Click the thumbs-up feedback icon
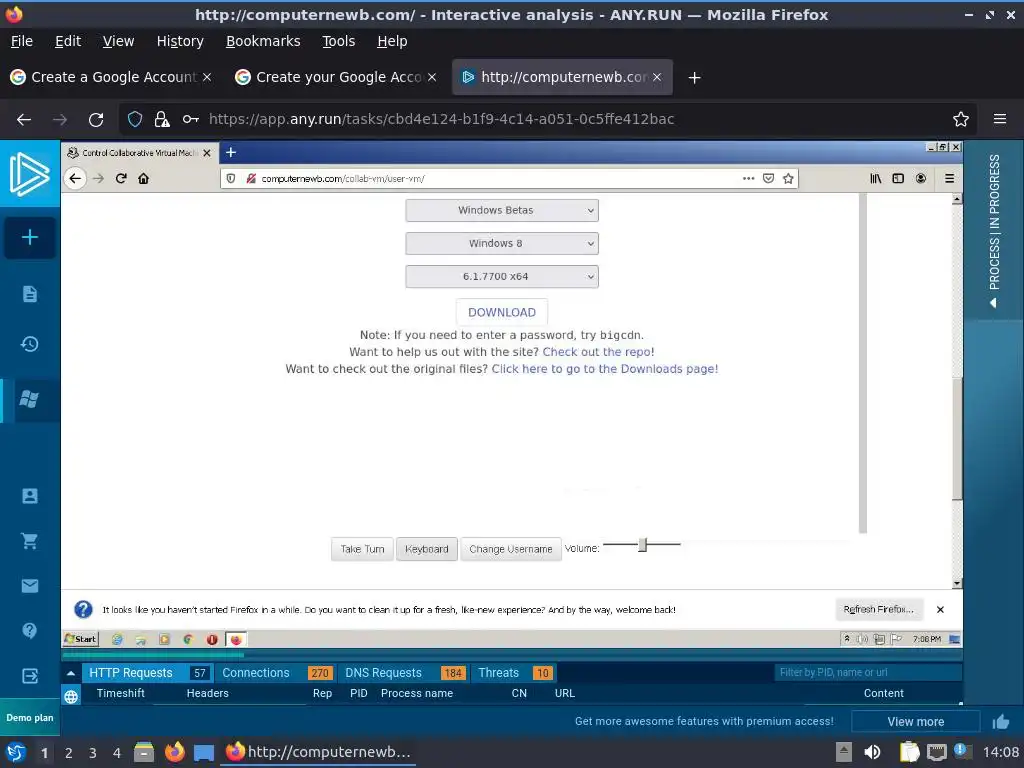 pyautogui.click(x=1000, y=722)
